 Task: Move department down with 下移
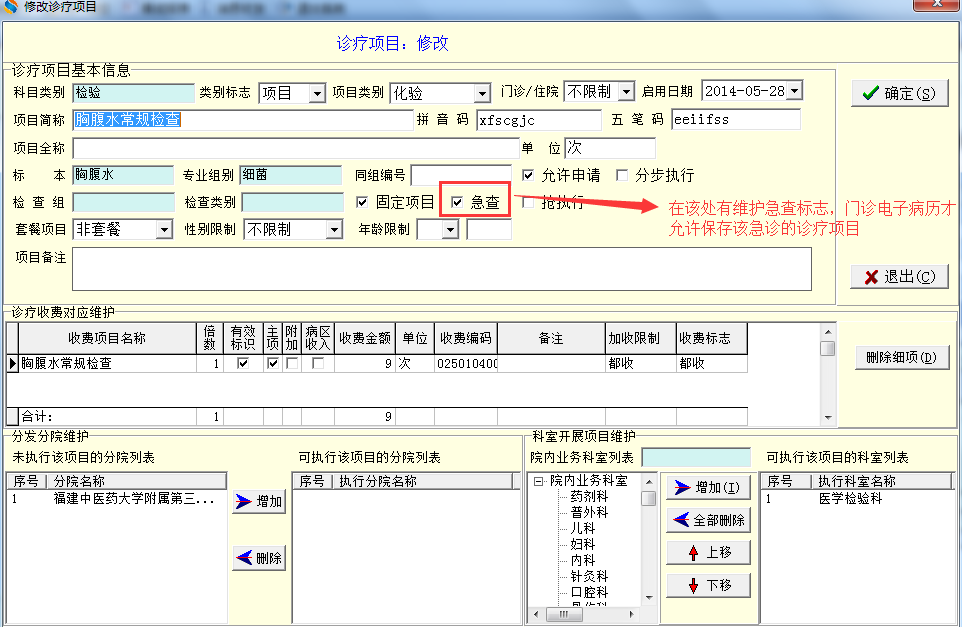coord(708,585)
